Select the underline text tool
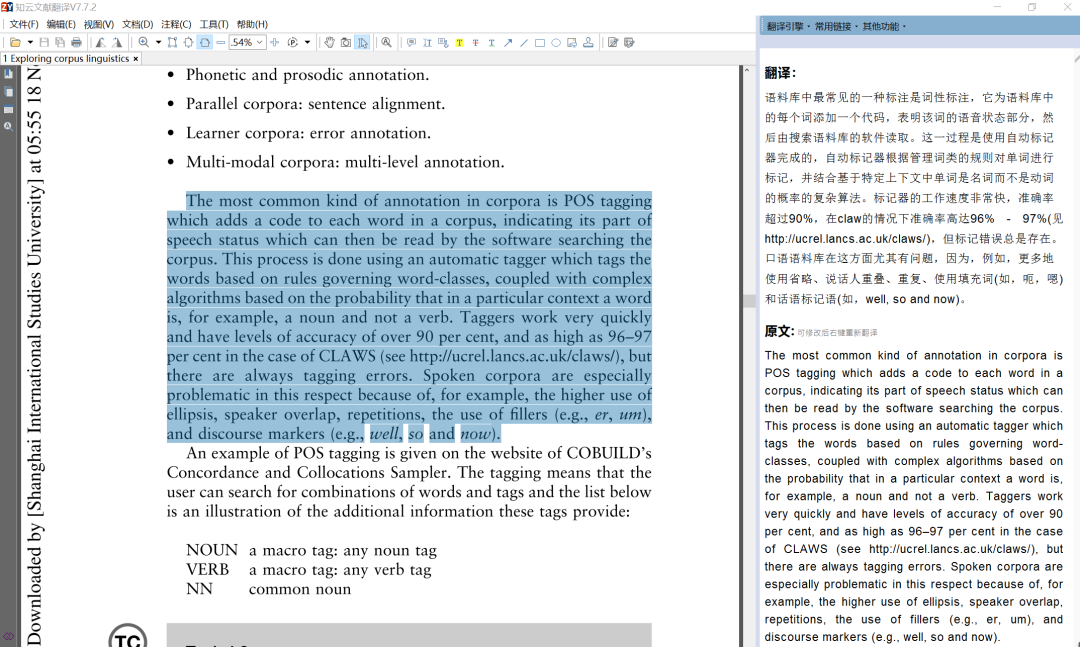The width and height of the screenshot is (1080, 647). pyautogui.click(x=491, y=43)
